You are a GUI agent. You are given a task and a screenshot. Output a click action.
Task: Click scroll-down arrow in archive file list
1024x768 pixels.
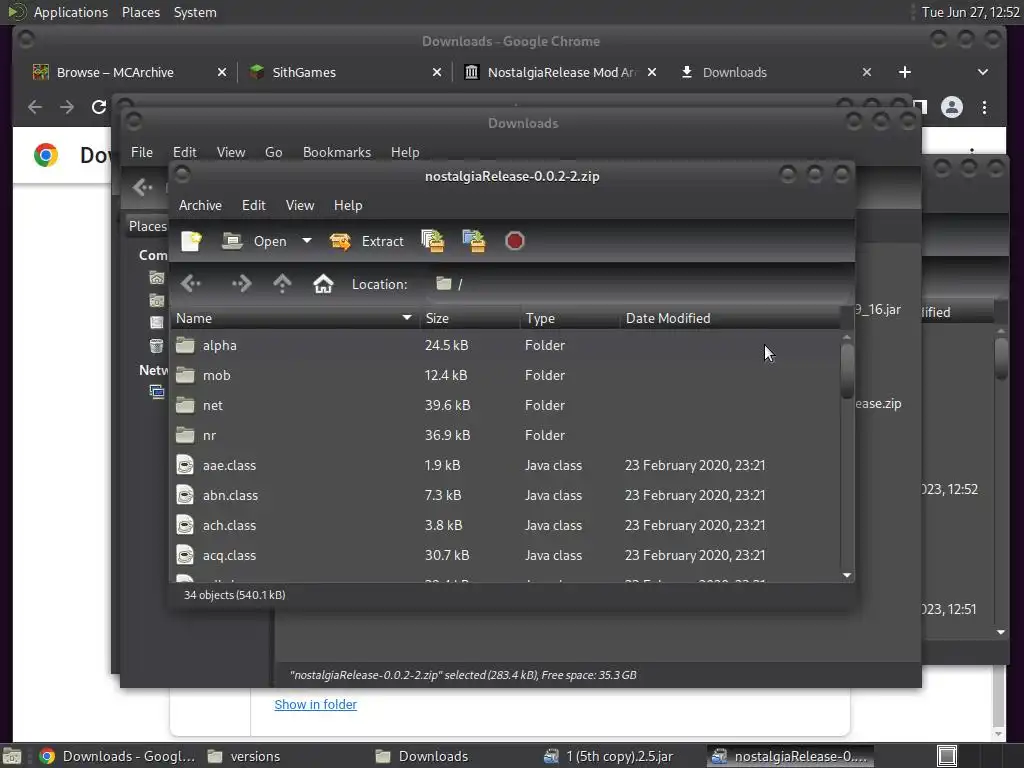click(847, 575)
